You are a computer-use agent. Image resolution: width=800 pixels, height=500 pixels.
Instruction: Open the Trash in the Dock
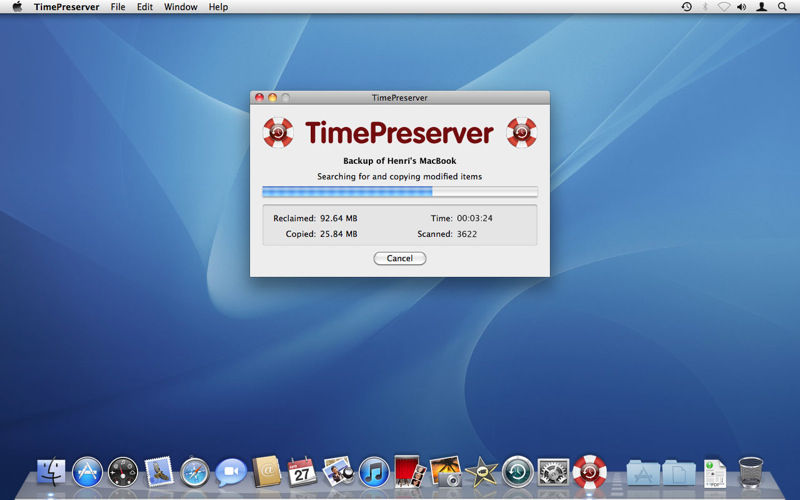click(x=751, y=472)
